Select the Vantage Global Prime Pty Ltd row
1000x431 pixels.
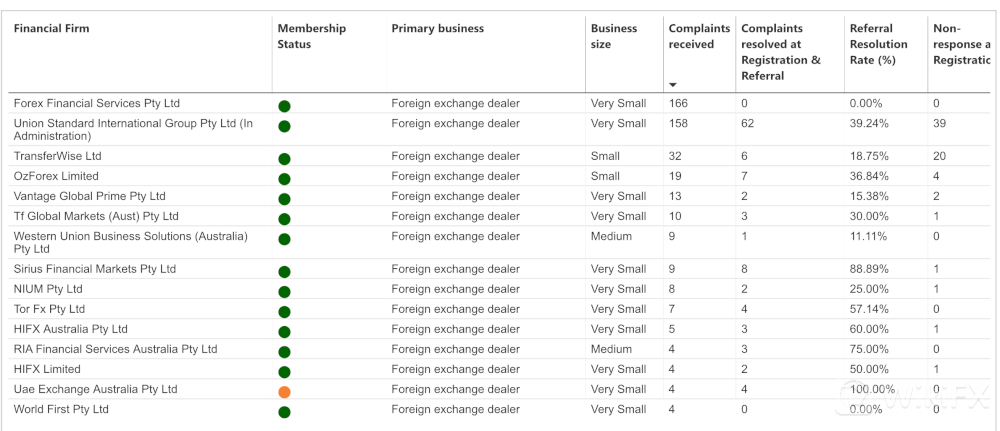pos(500,196)
